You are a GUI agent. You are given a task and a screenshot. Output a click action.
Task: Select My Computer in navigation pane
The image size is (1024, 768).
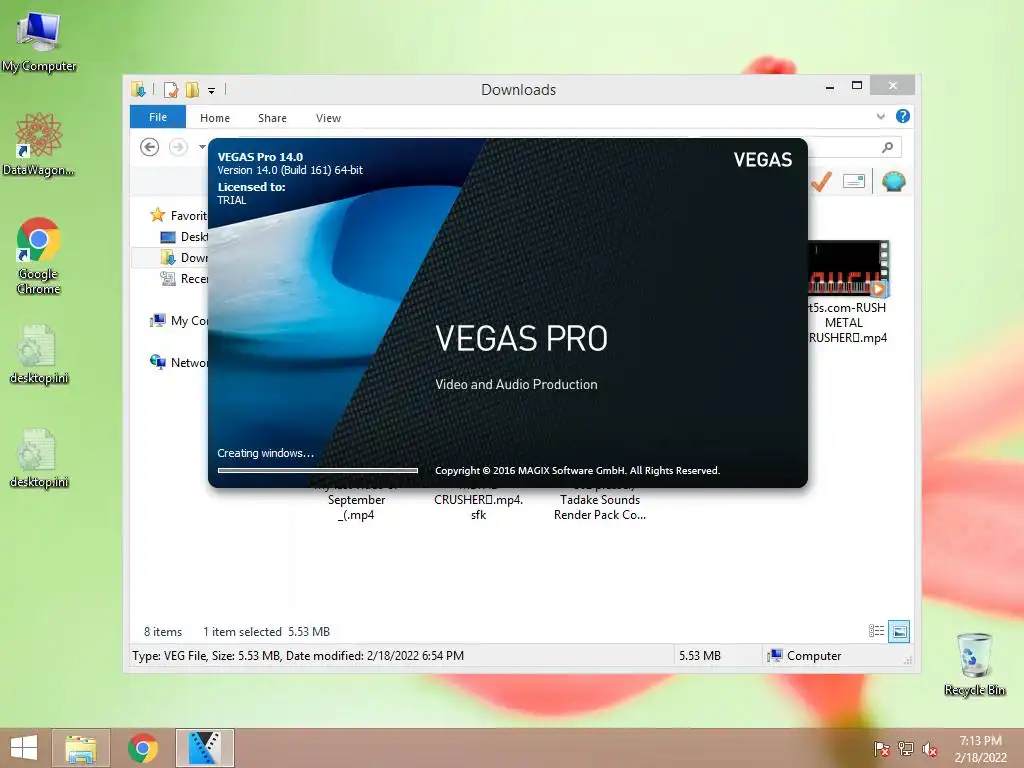tap(178, 321)
